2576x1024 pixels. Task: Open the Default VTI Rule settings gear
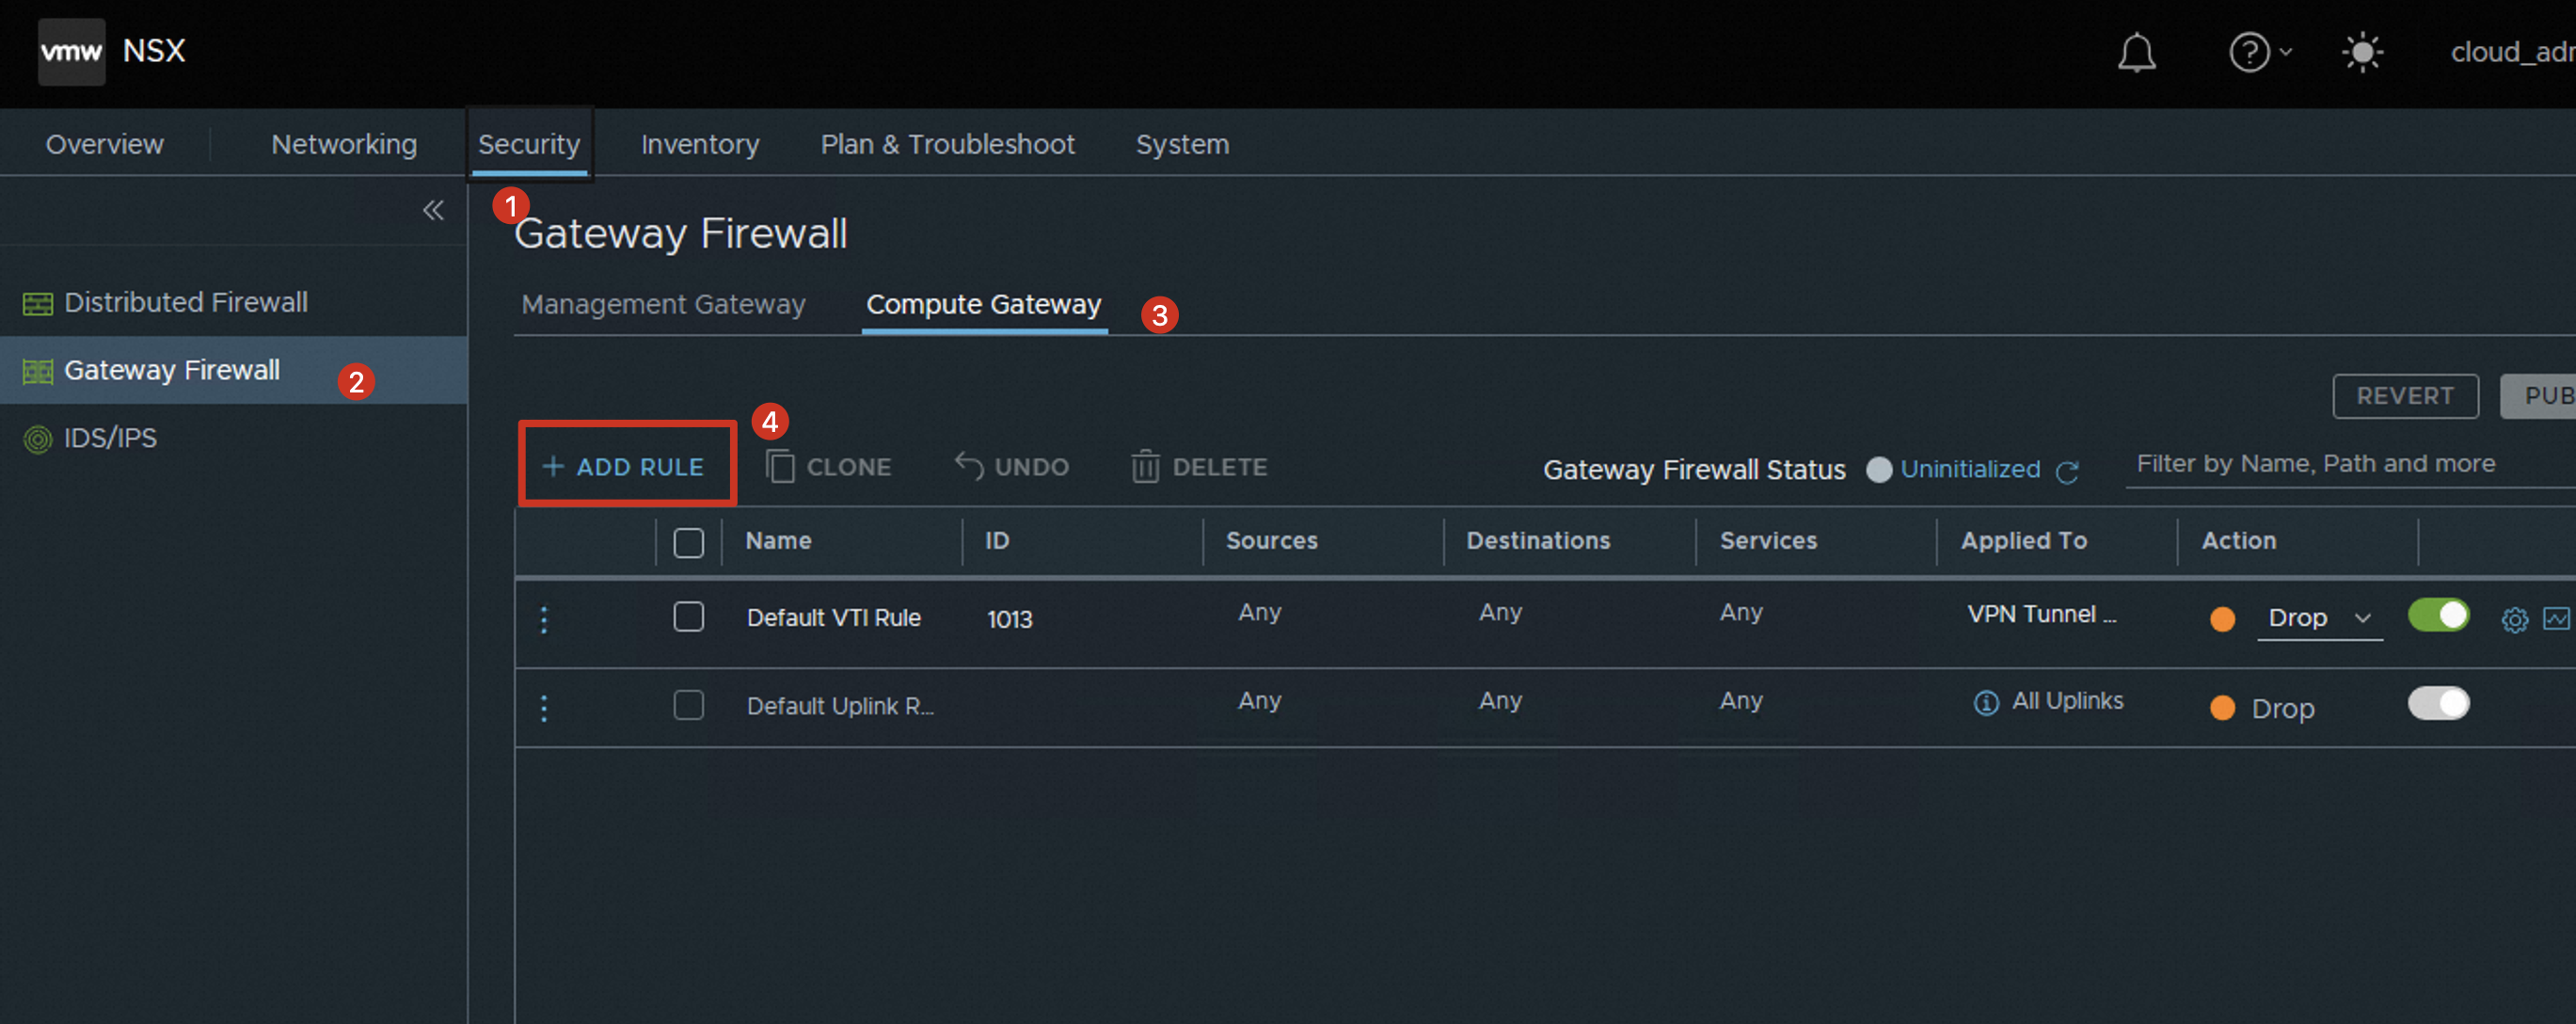(2514, 620)
